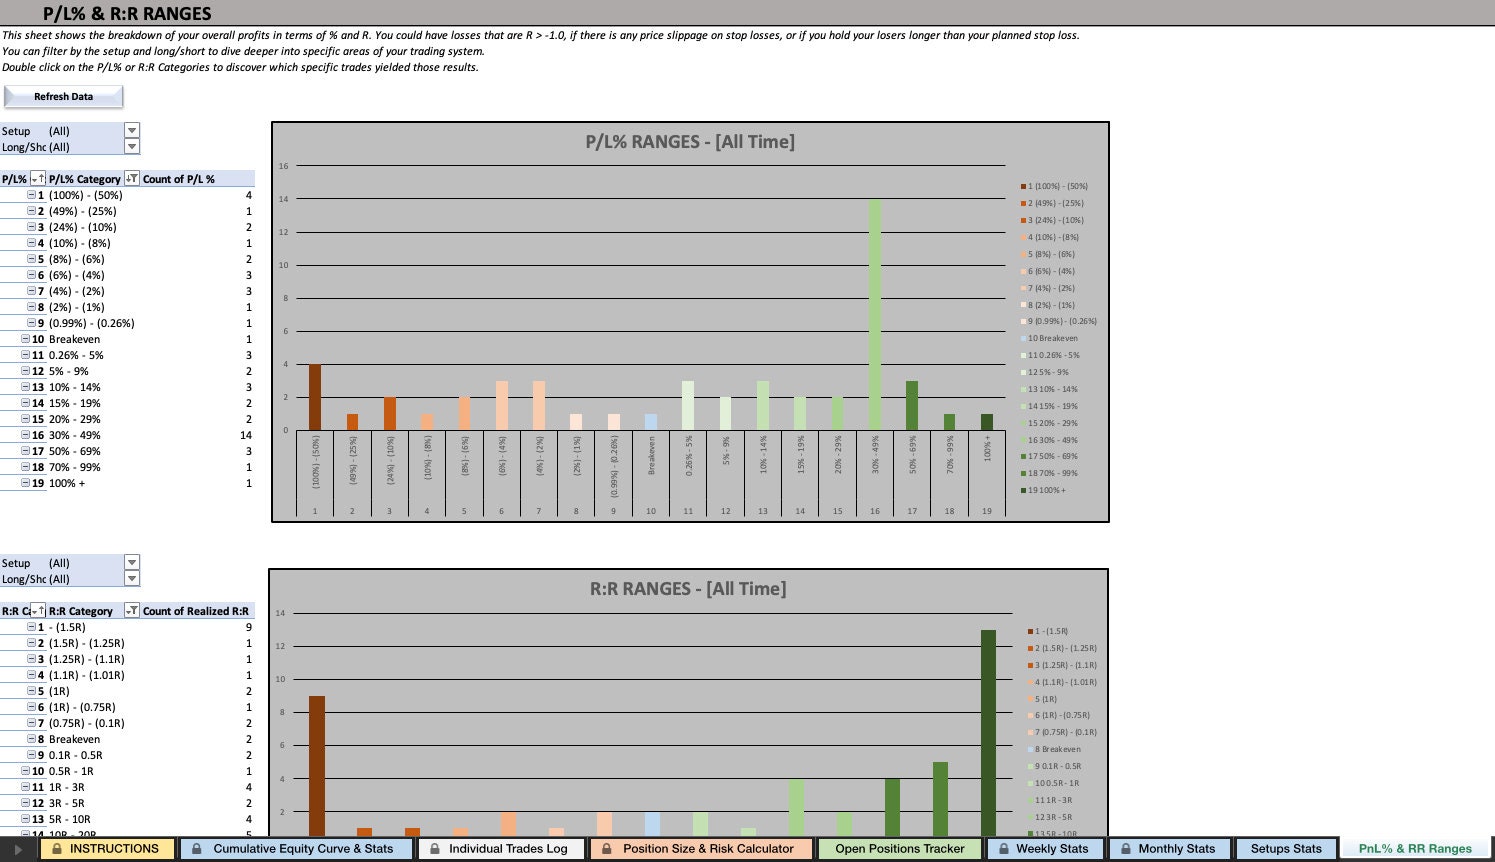Image resolution: width=1495 pixels, height=862 pixels.
Task: Collapse the 1R - 3R row in R:R table
Action: coord(24,787)
